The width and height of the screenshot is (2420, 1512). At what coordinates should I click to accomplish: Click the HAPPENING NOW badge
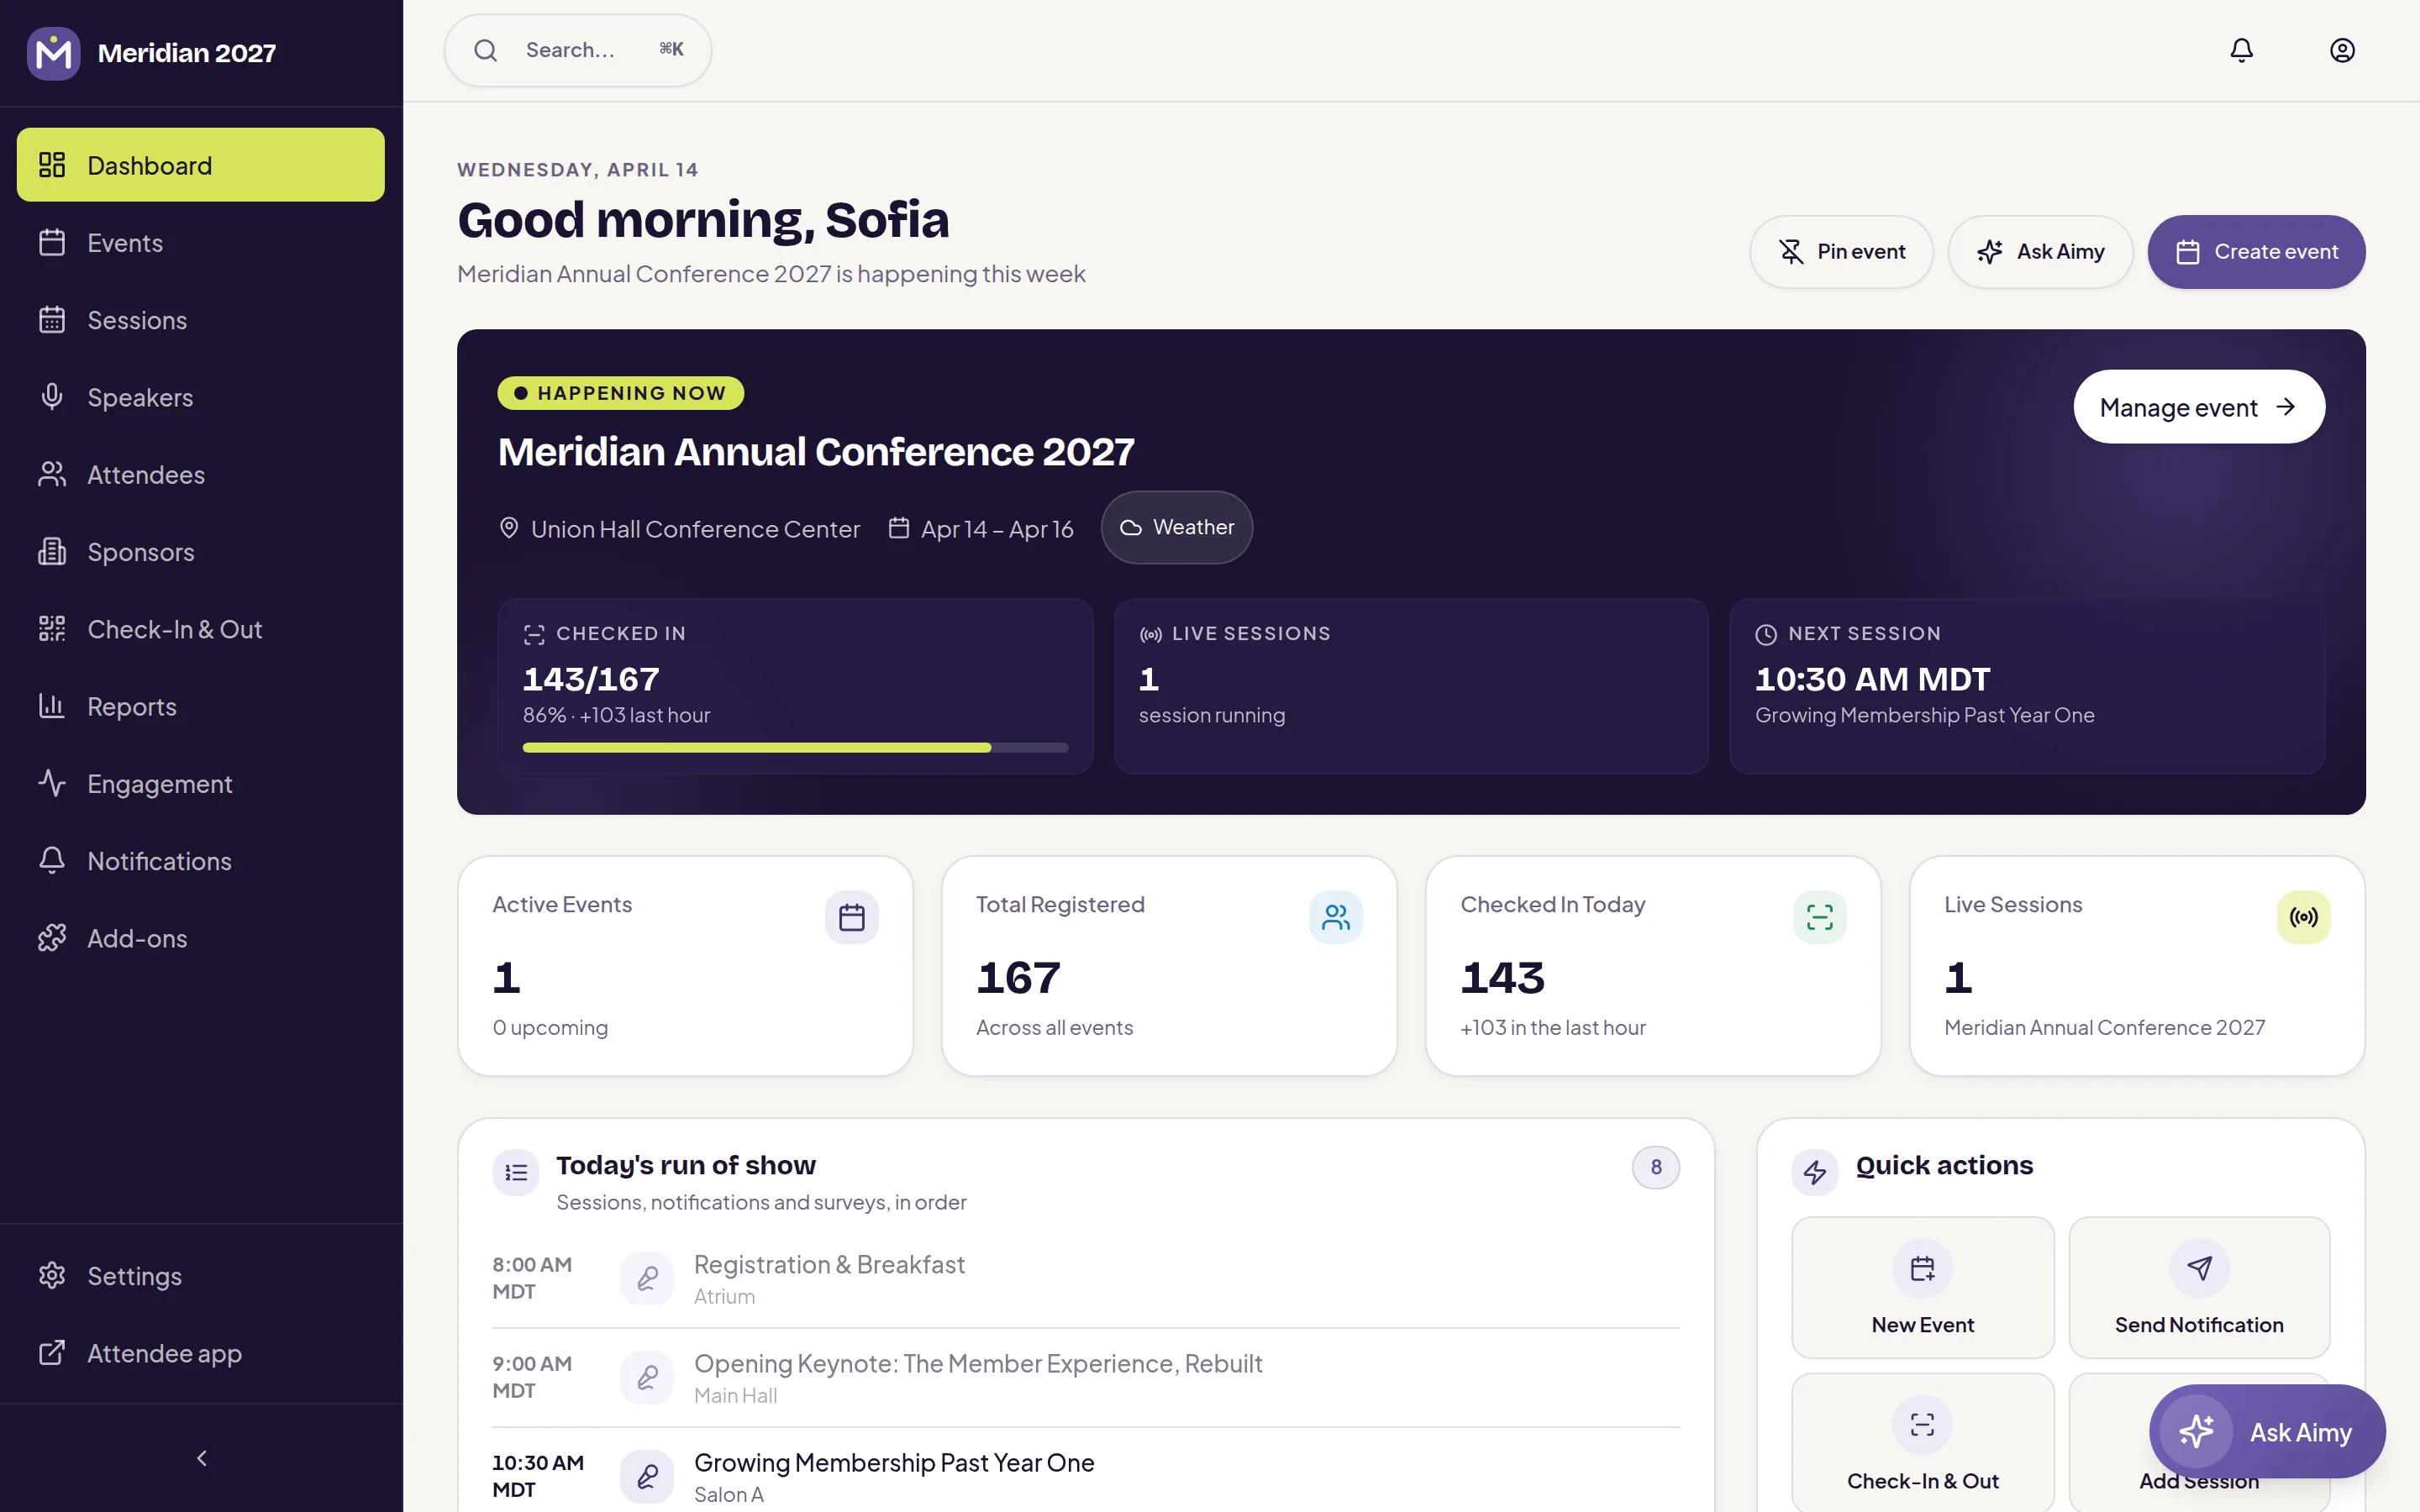pos(621,393)
